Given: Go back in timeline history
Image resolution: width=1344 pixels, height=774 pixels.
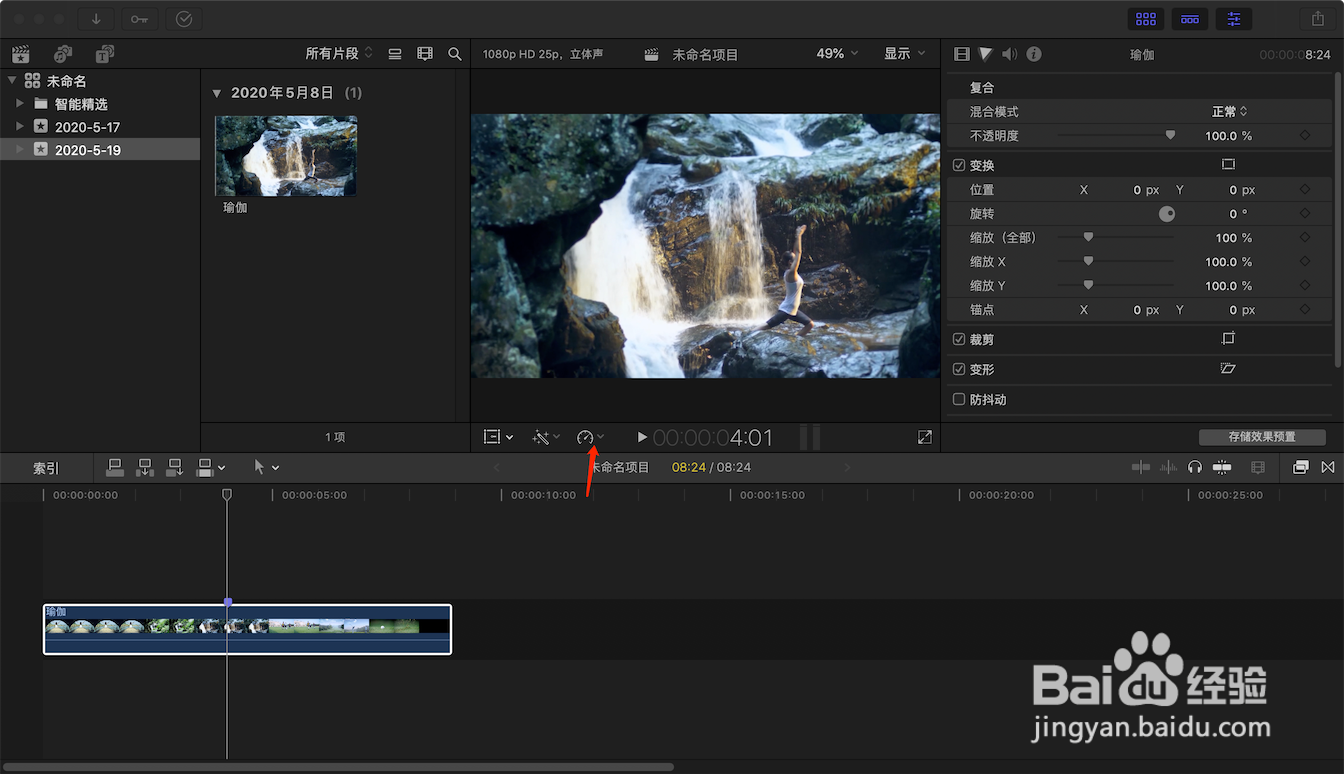Looking at the screenshot, I should [497, 467].
